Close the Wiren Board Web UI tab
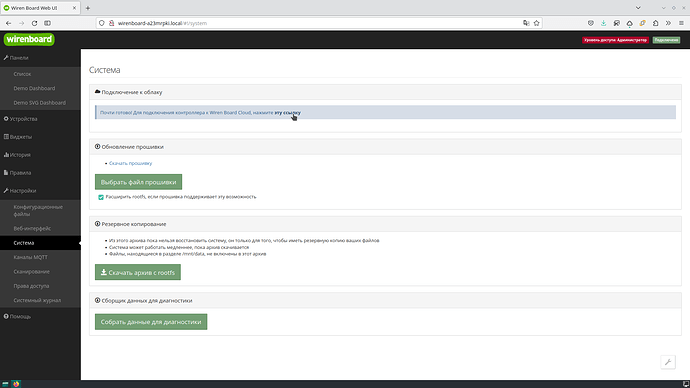Image resolution: width=690 pixels, height=388 pixels. (74, 8)
